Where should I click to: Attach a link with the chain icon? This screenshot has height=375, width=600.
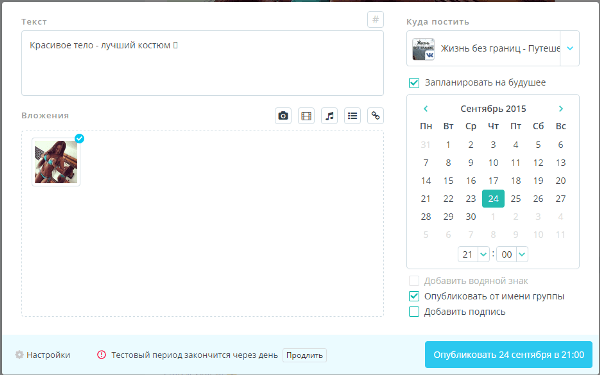coord(375,116)
